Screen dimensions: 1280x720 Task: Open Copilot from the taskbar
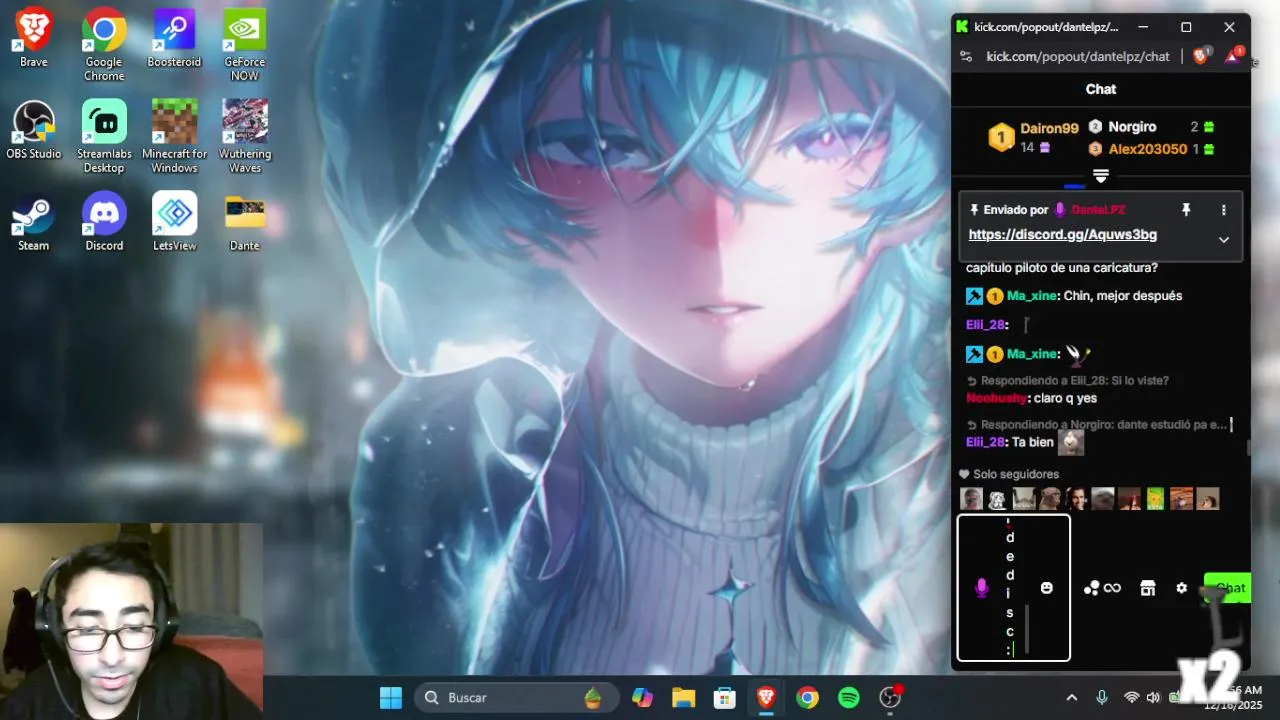pyautogui.click(x=642, y=697)
